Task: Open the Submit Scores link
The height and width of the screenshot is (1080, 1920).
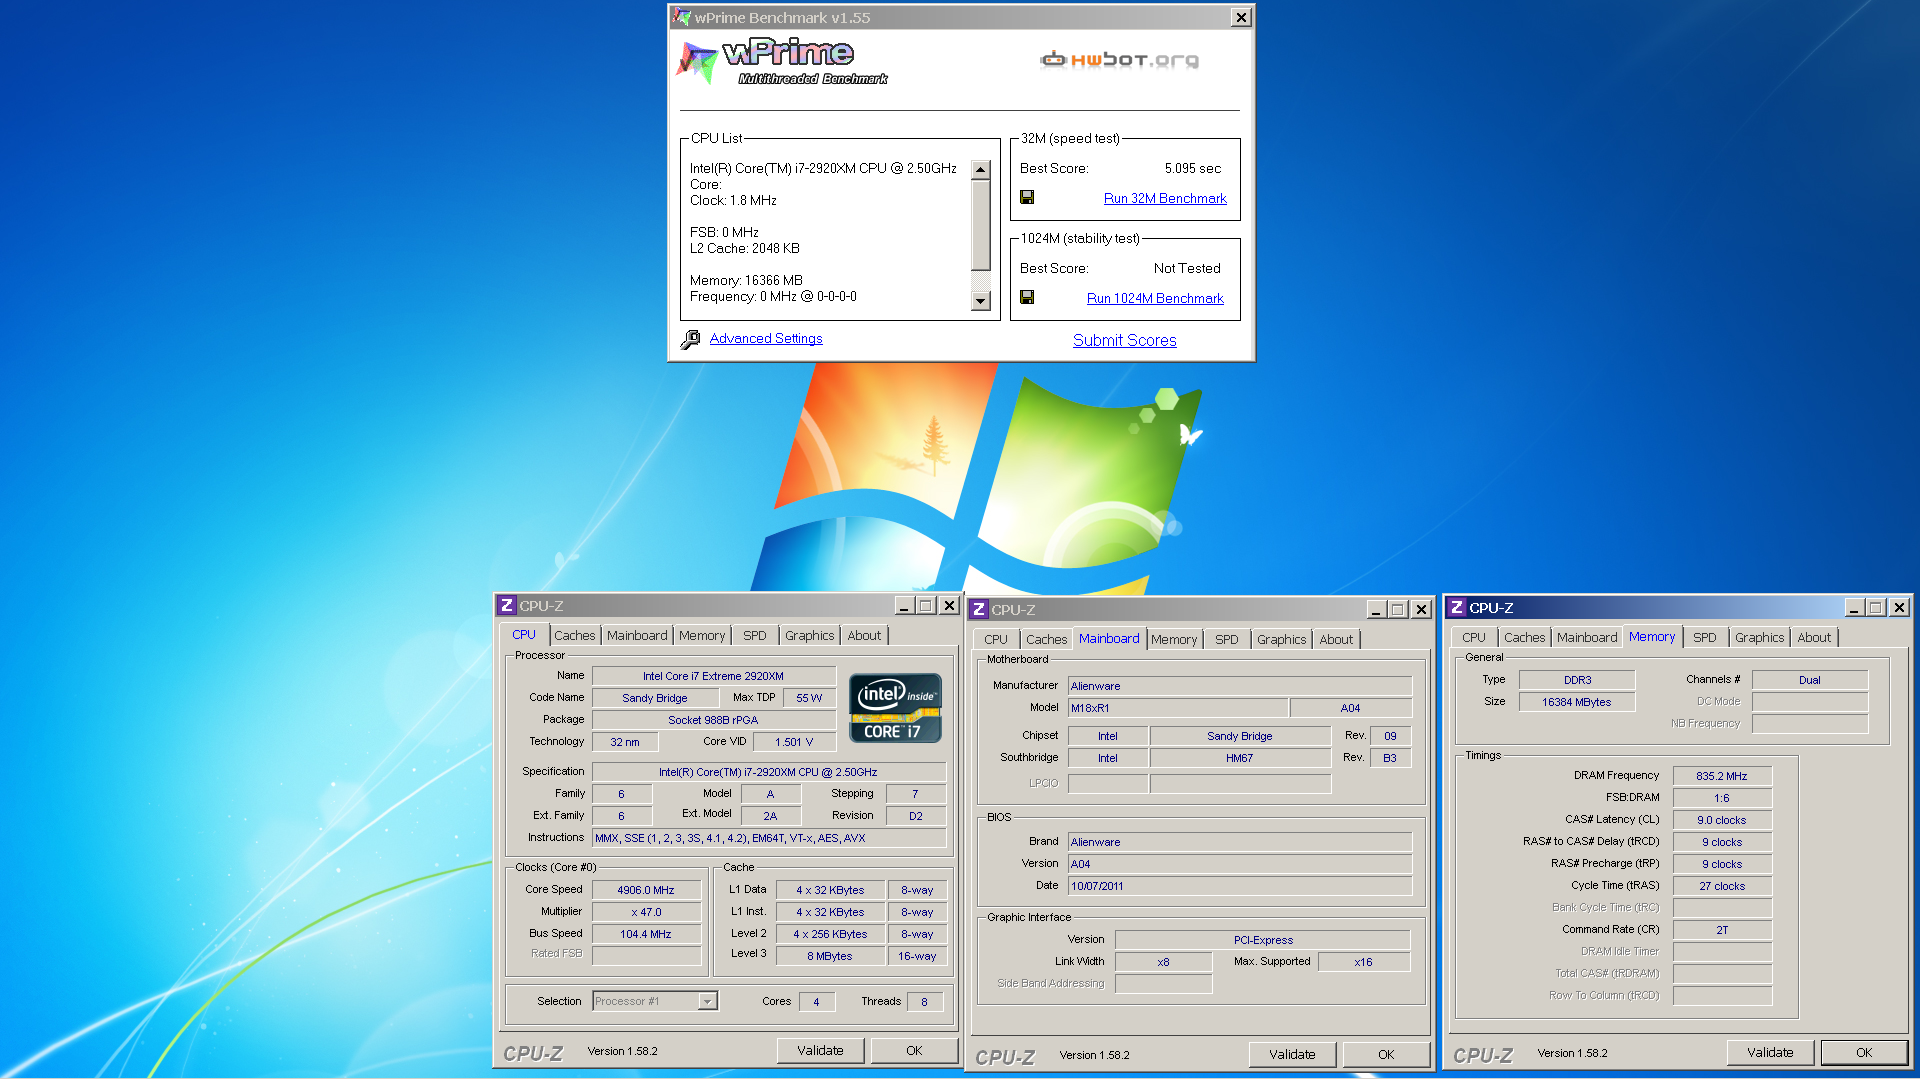Action: (x=1124, y=340)
